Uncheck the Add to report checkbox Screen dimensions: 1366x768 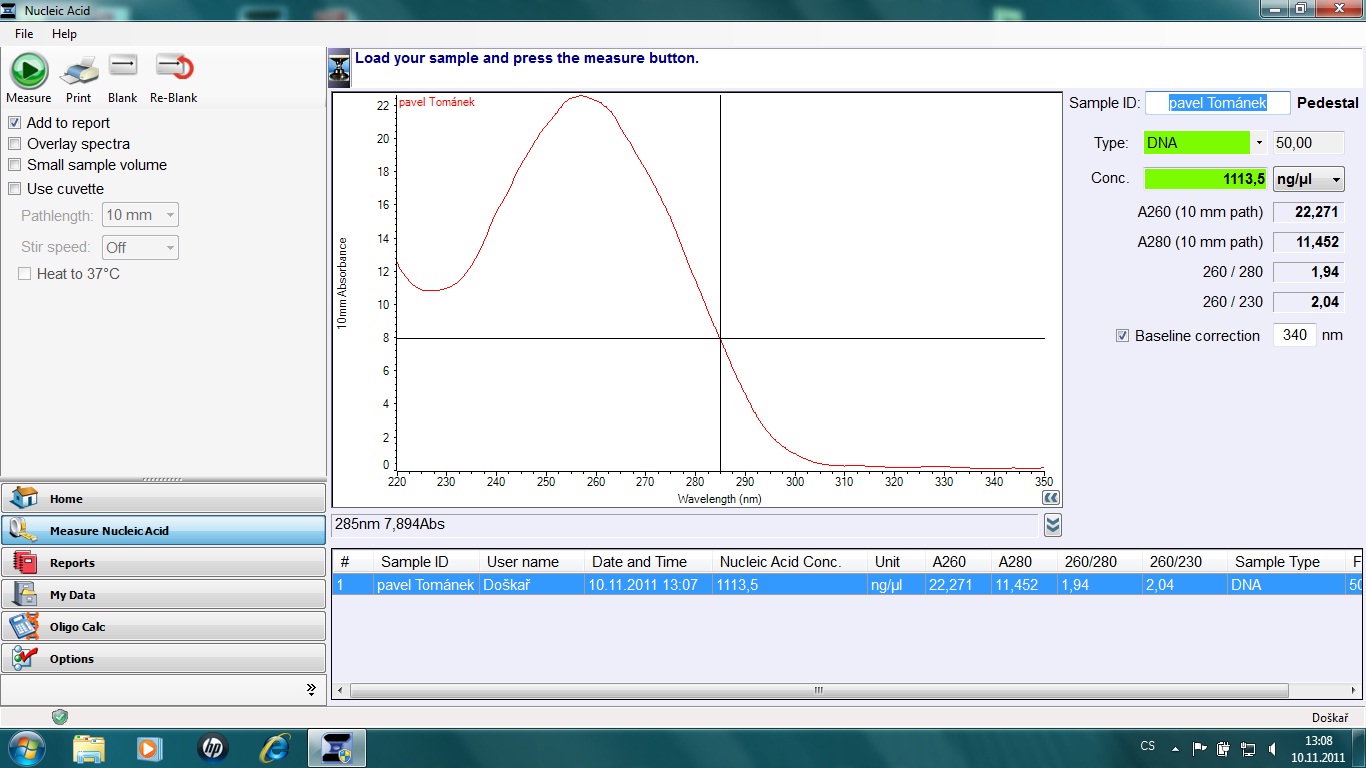pos(15,122)
